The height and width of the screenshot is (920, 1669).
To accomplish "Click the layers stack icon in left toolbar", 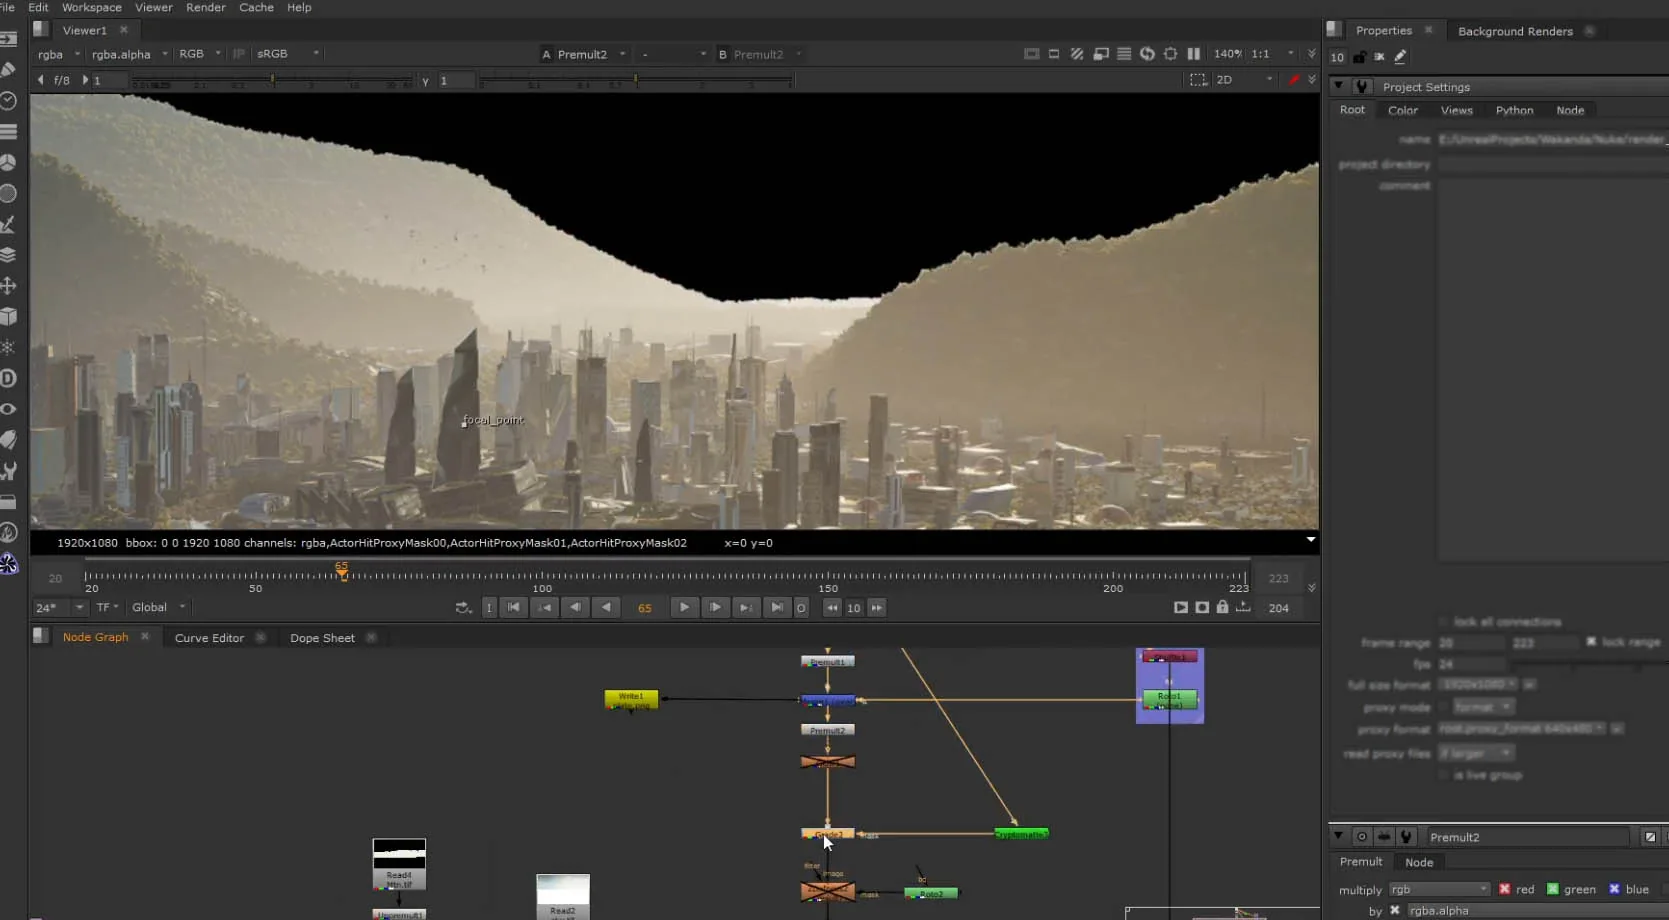I will tap(9, 255).
